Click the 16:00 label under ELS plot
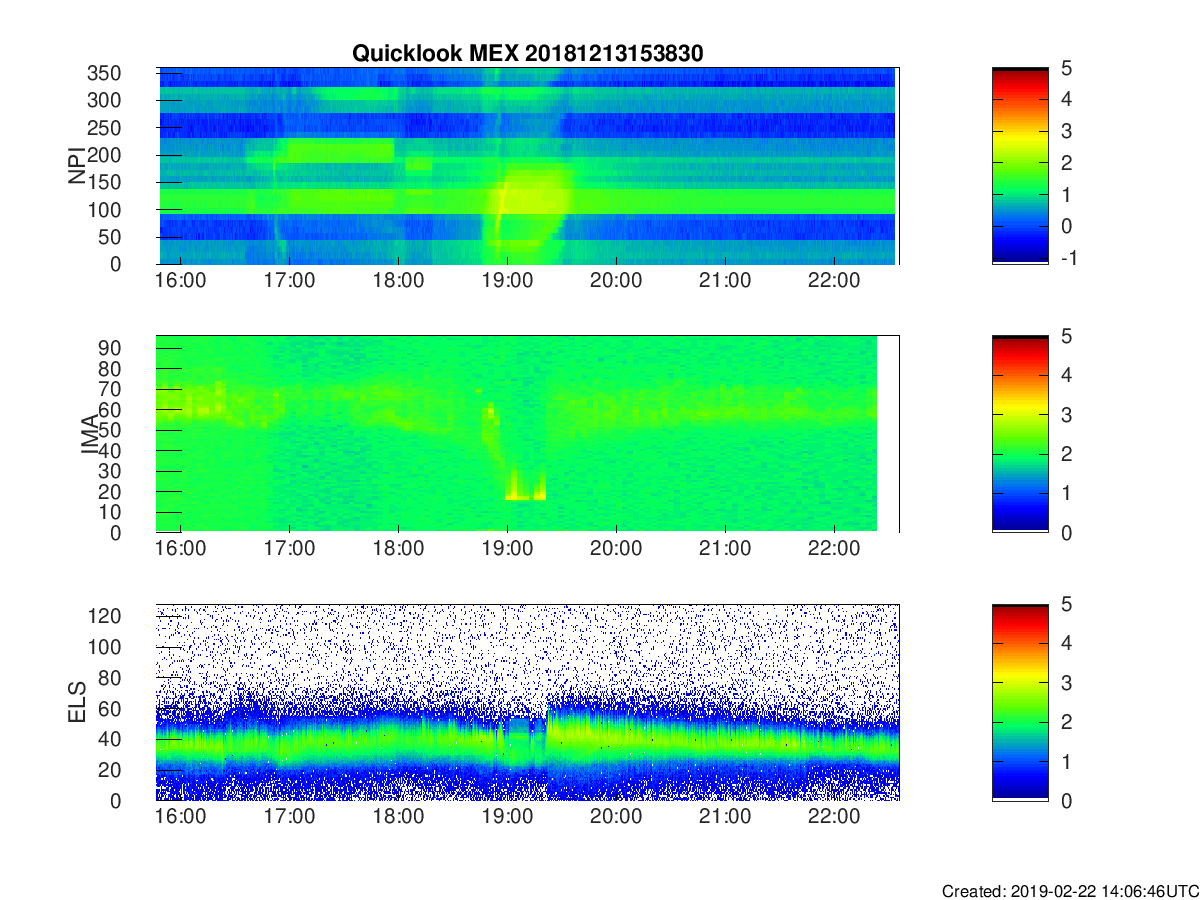The height and width of the screenshot is (900, 1200). pyautogui.click(x=181, y=818)
